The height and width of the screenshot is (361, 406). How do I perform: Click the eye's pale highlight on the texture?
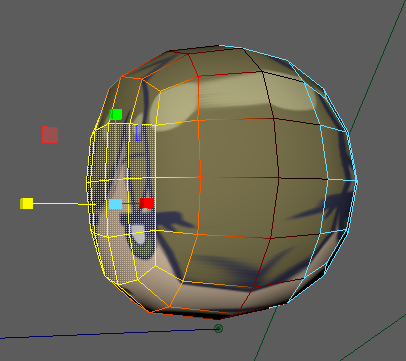(x=138, y=232)
